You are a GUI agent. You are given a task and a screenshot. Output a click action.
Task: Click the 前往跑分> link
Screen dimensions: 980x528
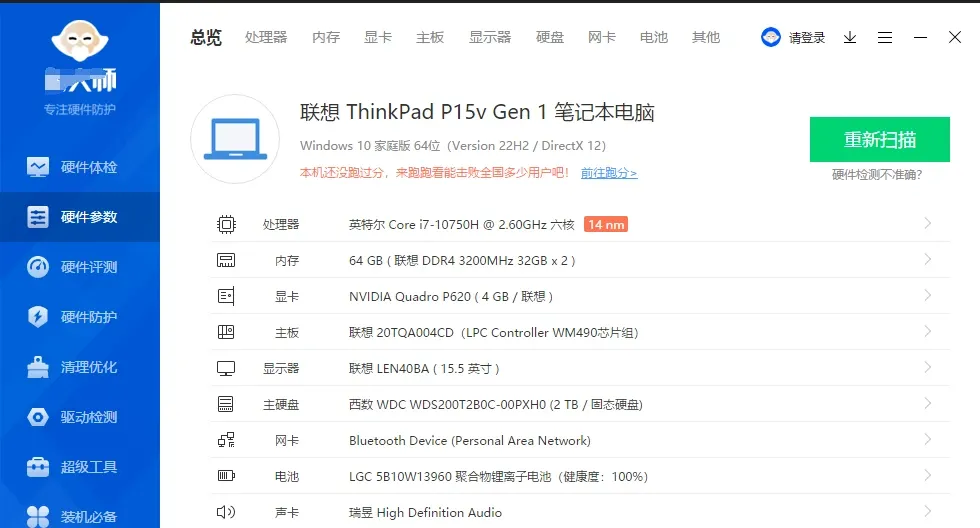click(609, 173)
